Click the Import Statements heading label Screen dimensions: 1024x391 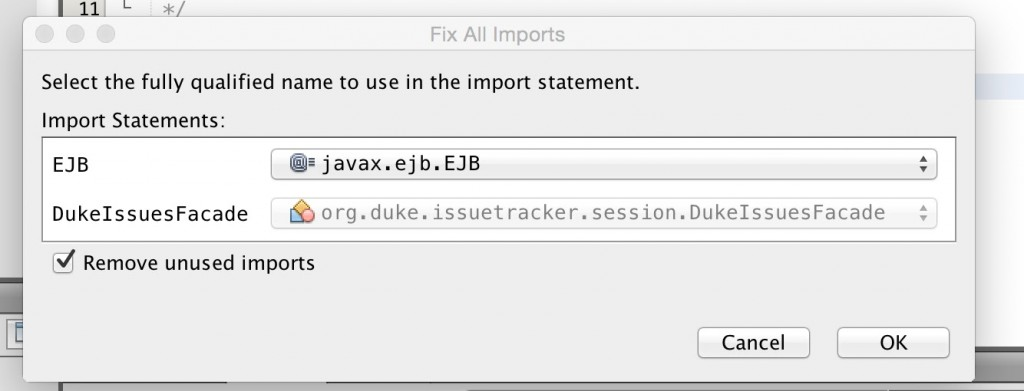(x=133, y=121)
